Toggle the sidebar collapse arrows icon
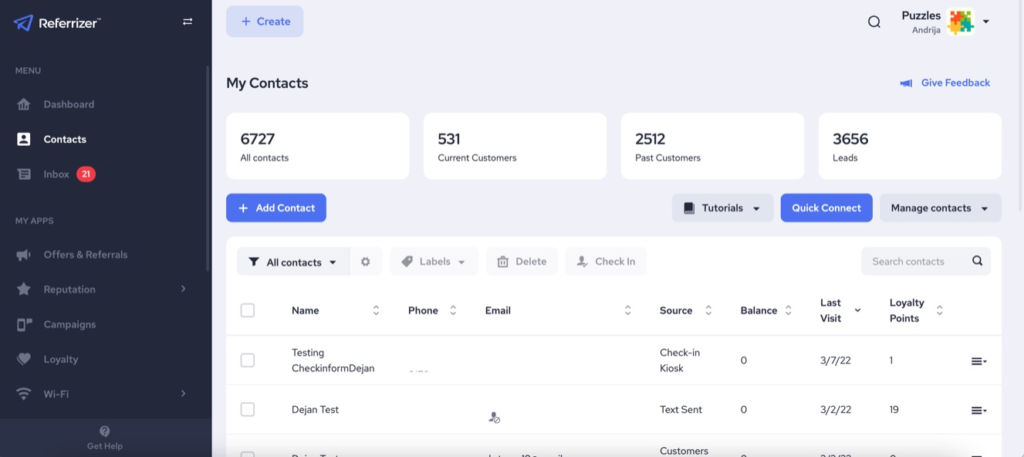 click(187, 22)
